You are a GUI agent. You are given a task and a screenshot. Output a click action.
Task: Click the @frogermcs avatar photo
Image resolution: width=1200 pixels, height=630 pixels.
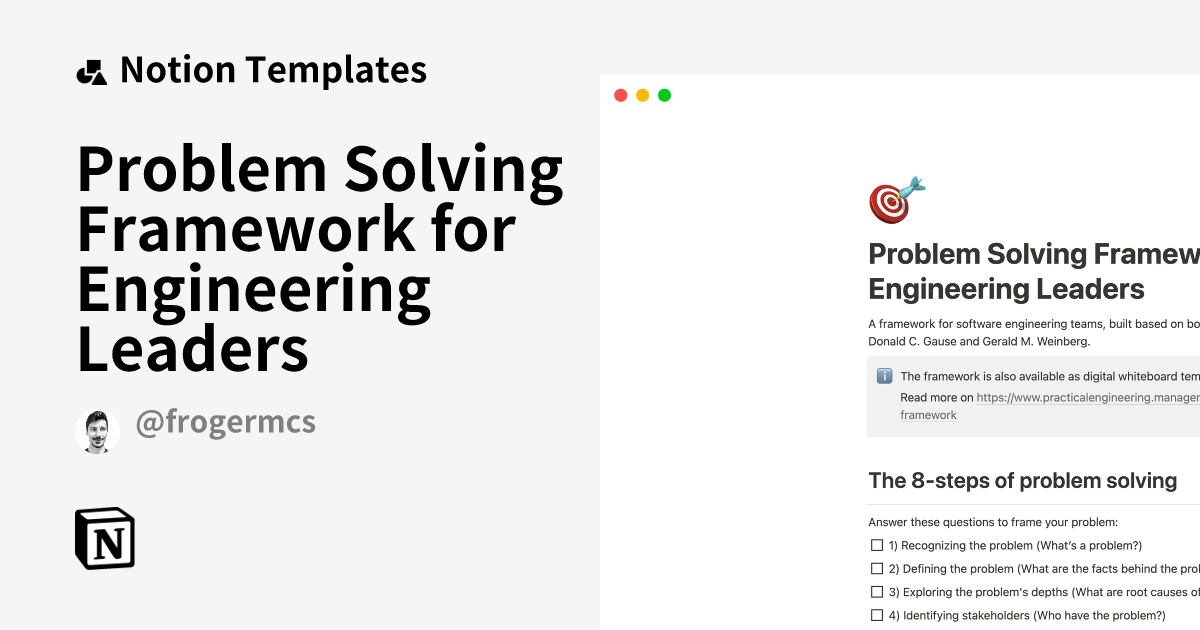pyautogui.click(x=98, y=430)
